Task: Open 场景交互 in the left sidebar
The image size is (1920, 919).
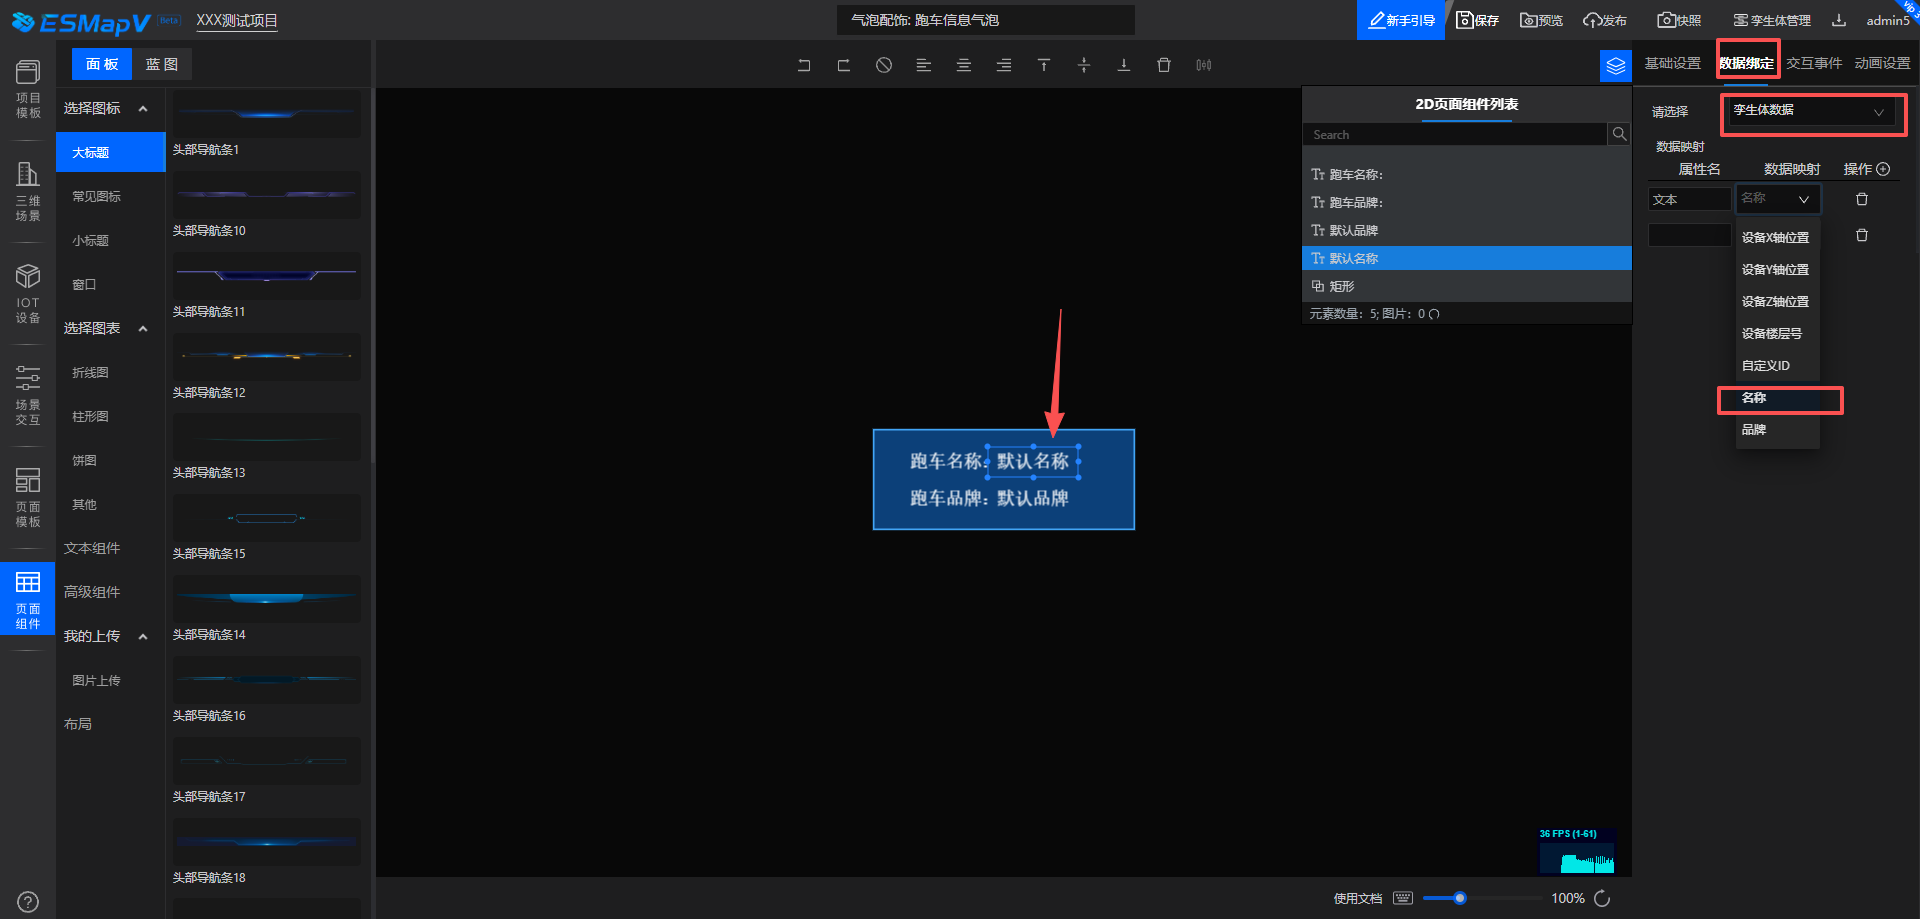Action: [x=28, y=396]
